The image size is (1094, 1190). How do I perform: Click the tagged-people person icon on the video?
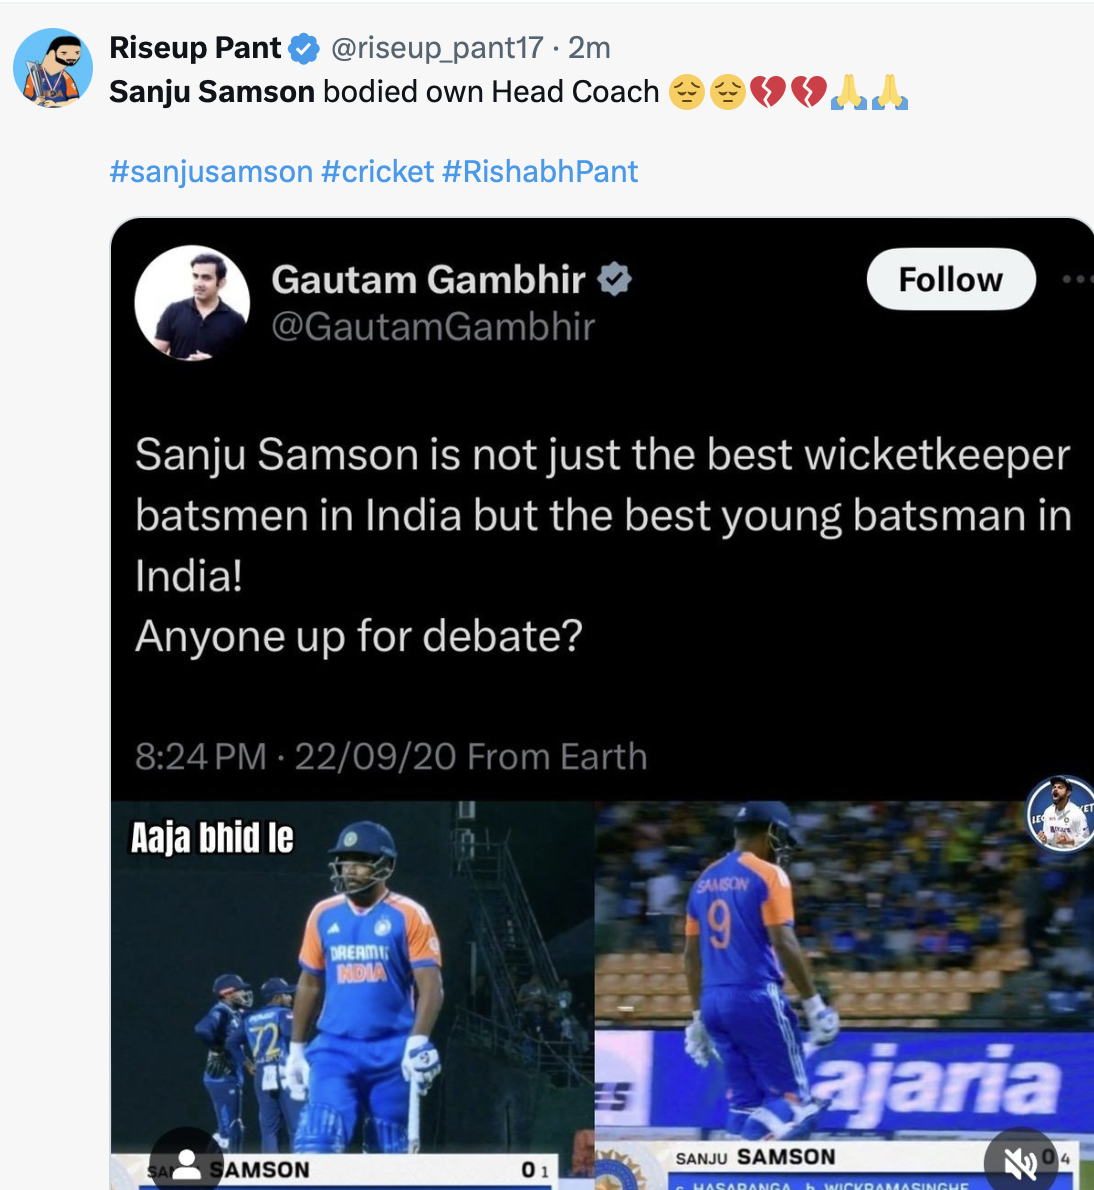pos(187,1163)
